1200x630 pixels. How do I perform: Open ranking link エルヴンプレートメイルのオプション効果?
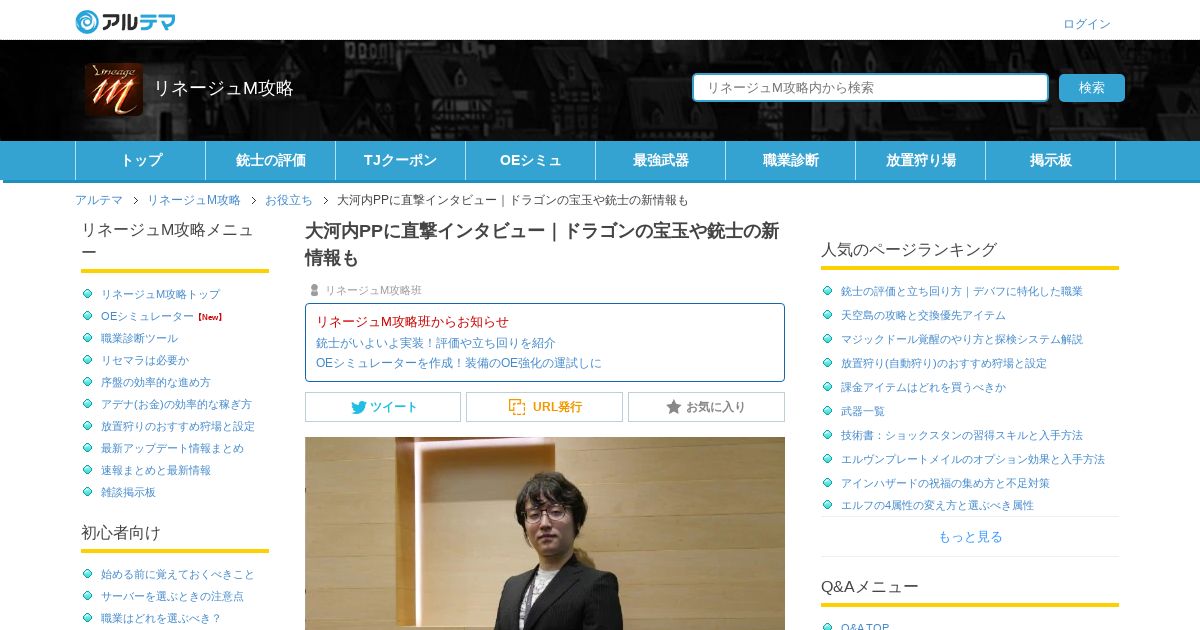point(972,459)
